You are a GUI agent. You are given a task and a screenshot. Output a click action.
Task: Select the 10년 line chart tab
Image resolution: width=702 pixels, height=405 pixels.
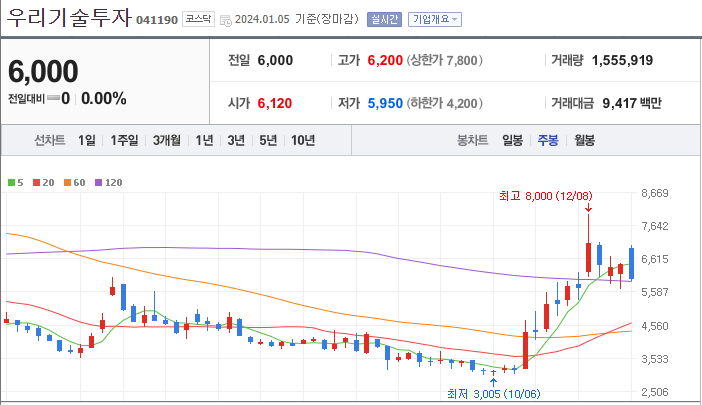point(303,140)
